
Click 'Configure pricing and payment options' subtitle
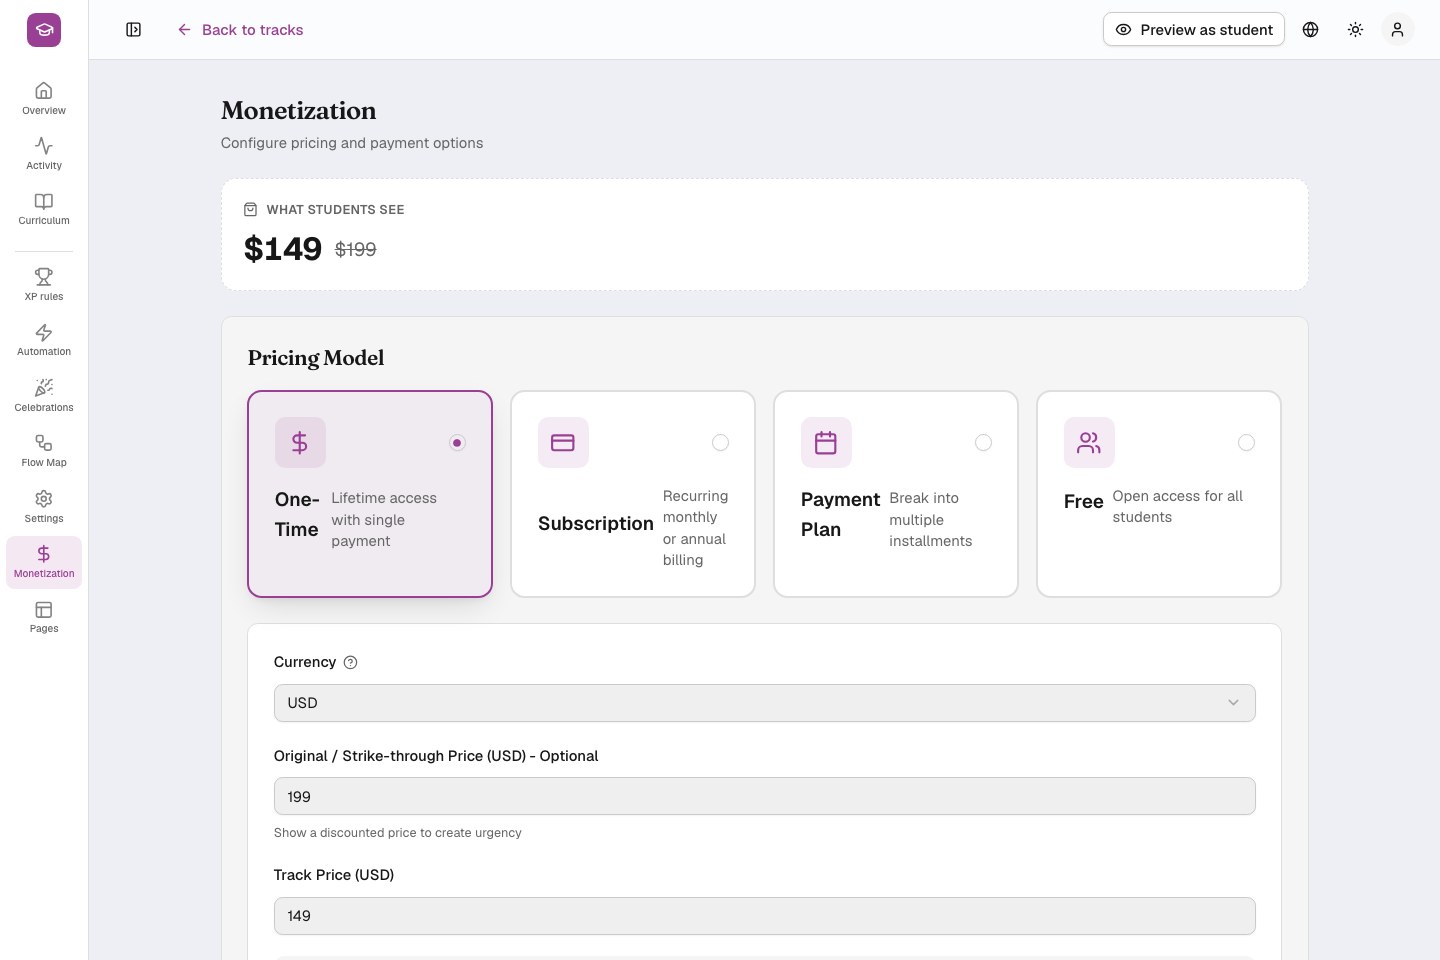352,143
